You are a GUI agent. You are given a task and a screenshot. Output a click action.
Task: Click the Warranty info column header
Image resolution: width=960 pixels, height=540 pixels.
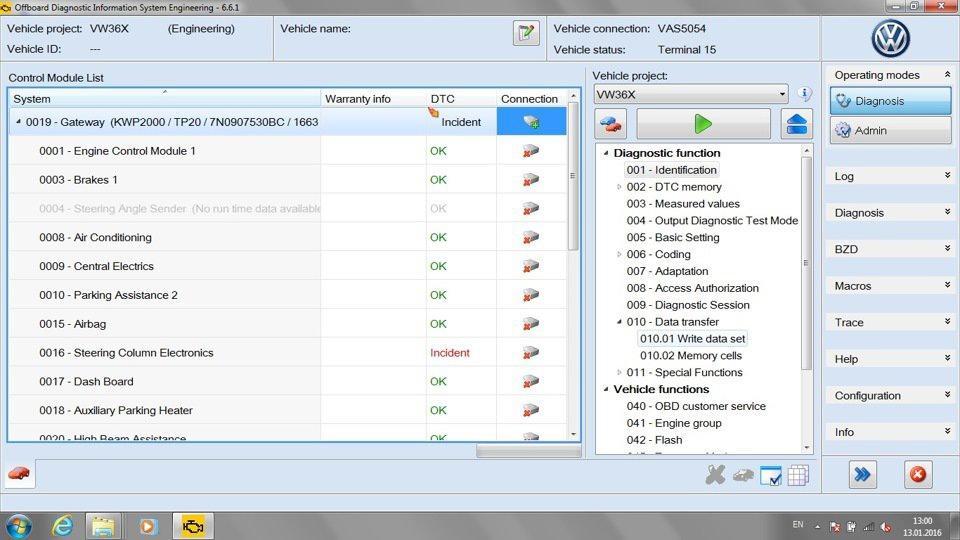(373, 99)
